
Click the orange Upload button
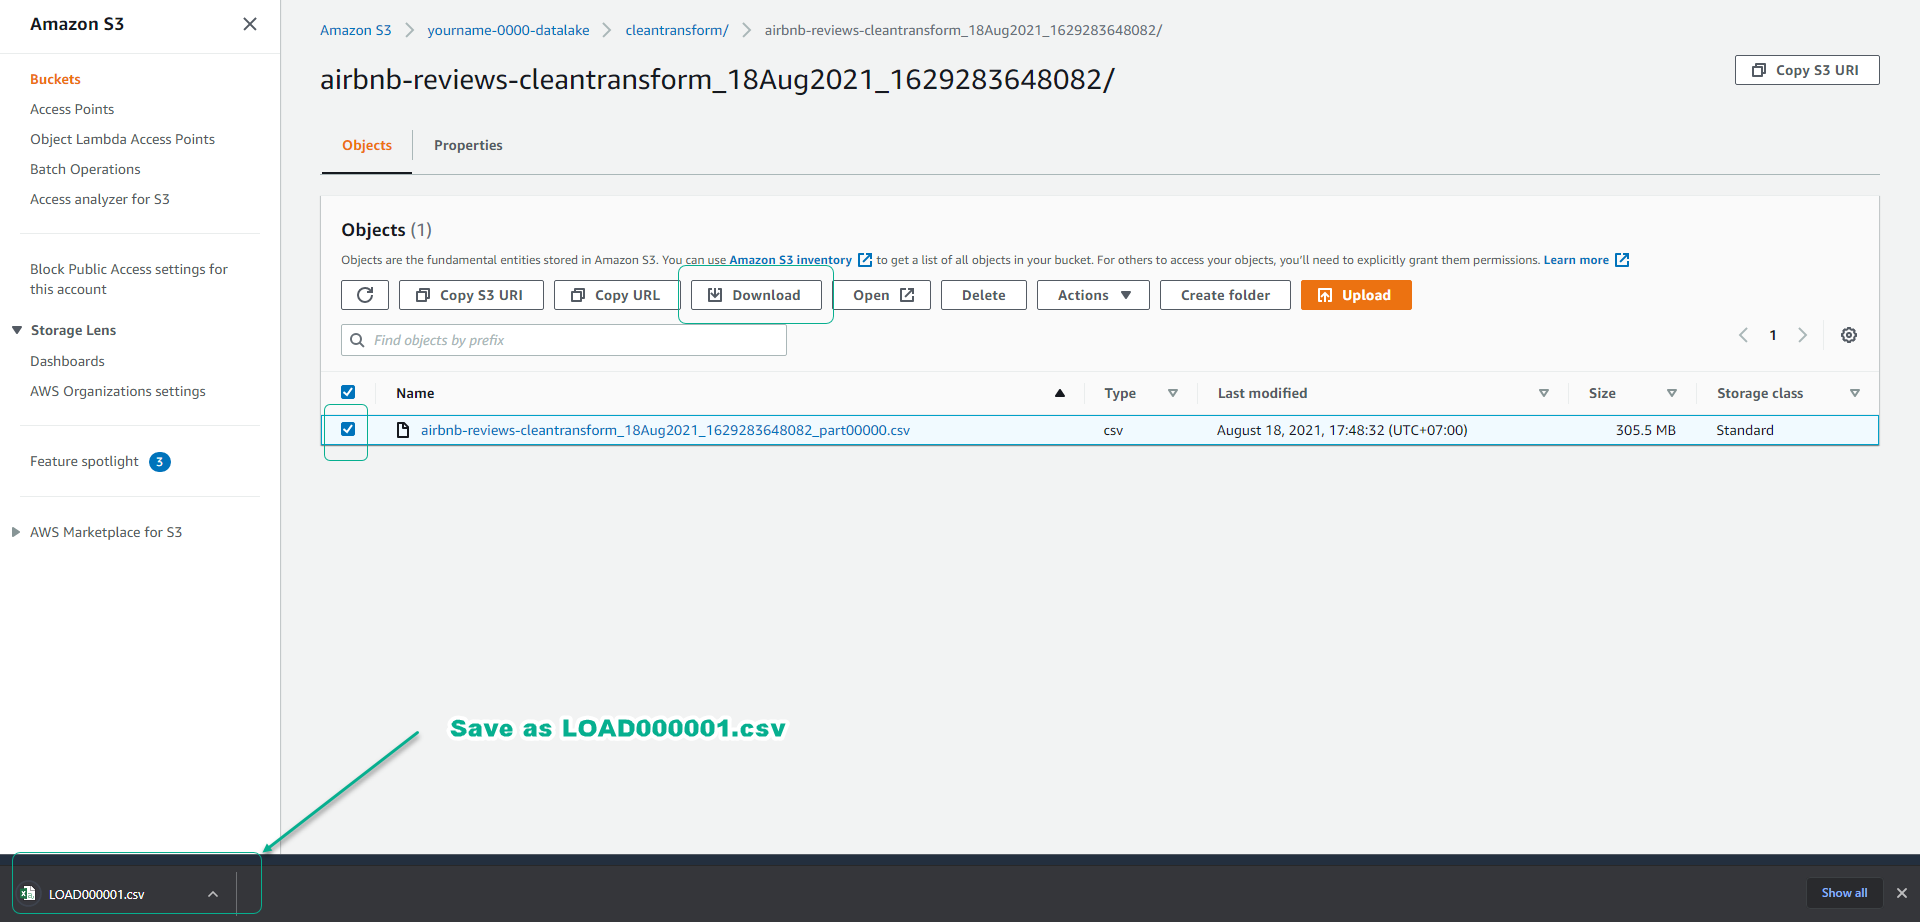coord(1356,295)
